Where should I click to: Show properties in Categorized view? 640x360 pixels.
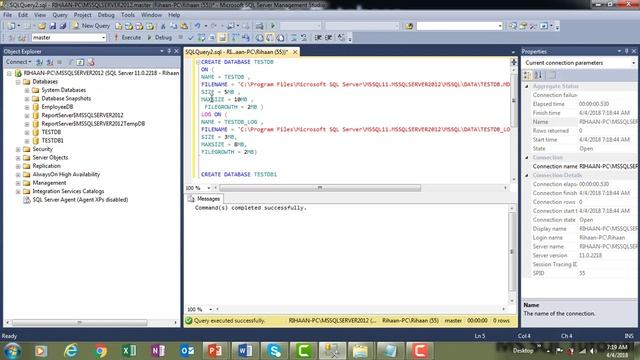click(527, 75)
